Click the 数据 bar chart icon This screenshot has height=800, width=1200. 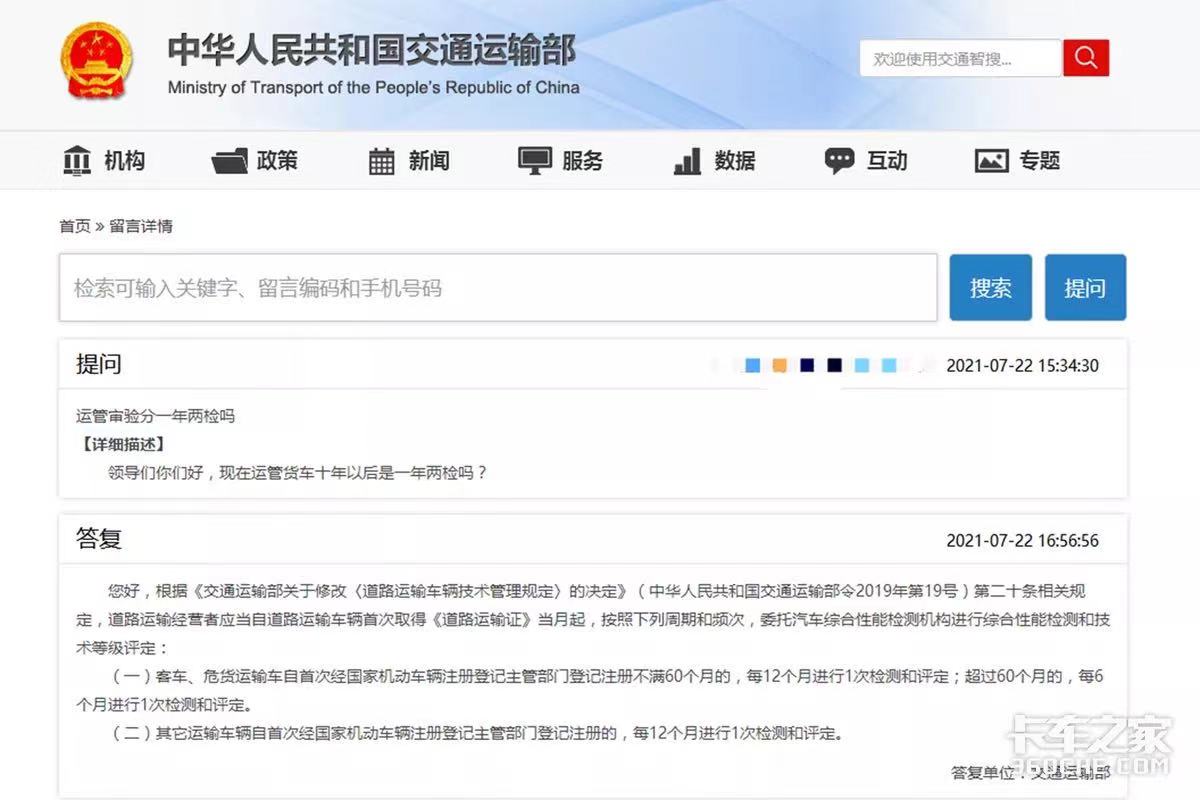pos(687,161)
